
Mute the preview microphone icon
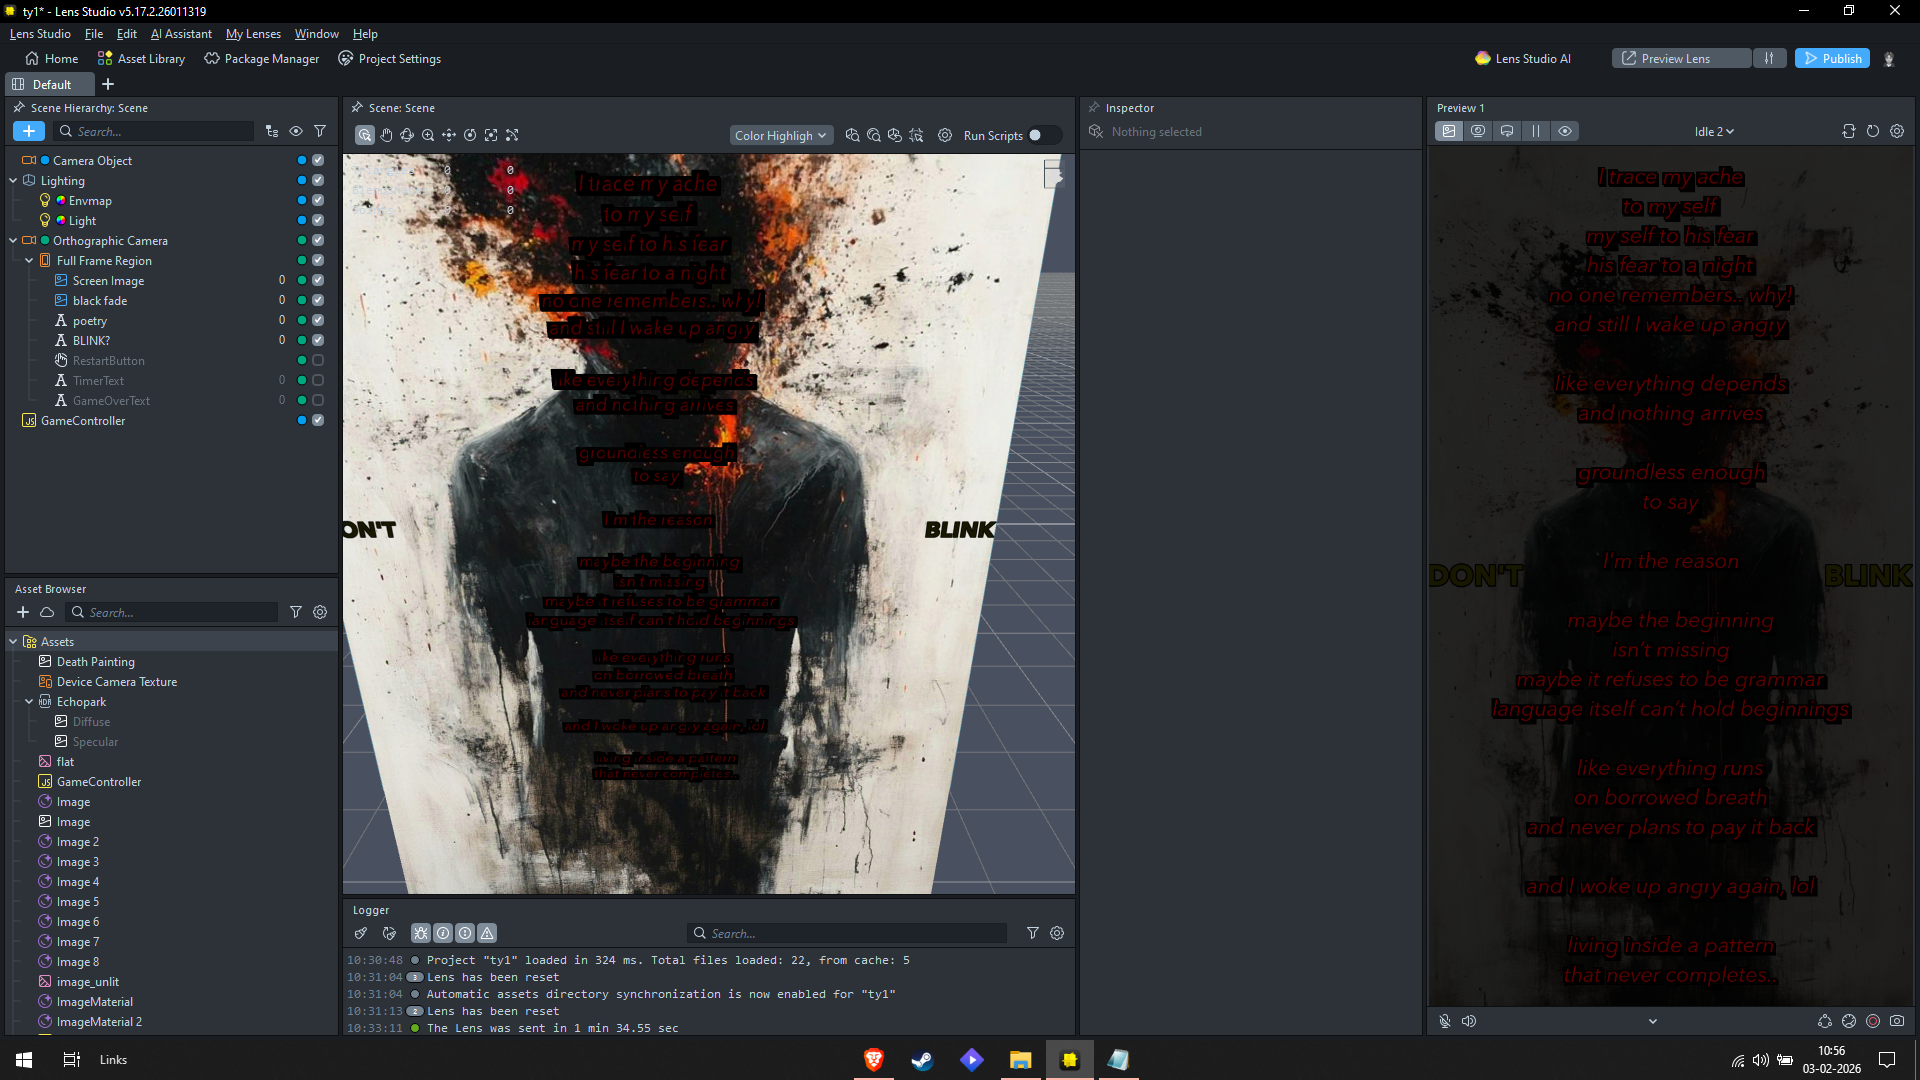tap(1444, 1021)
